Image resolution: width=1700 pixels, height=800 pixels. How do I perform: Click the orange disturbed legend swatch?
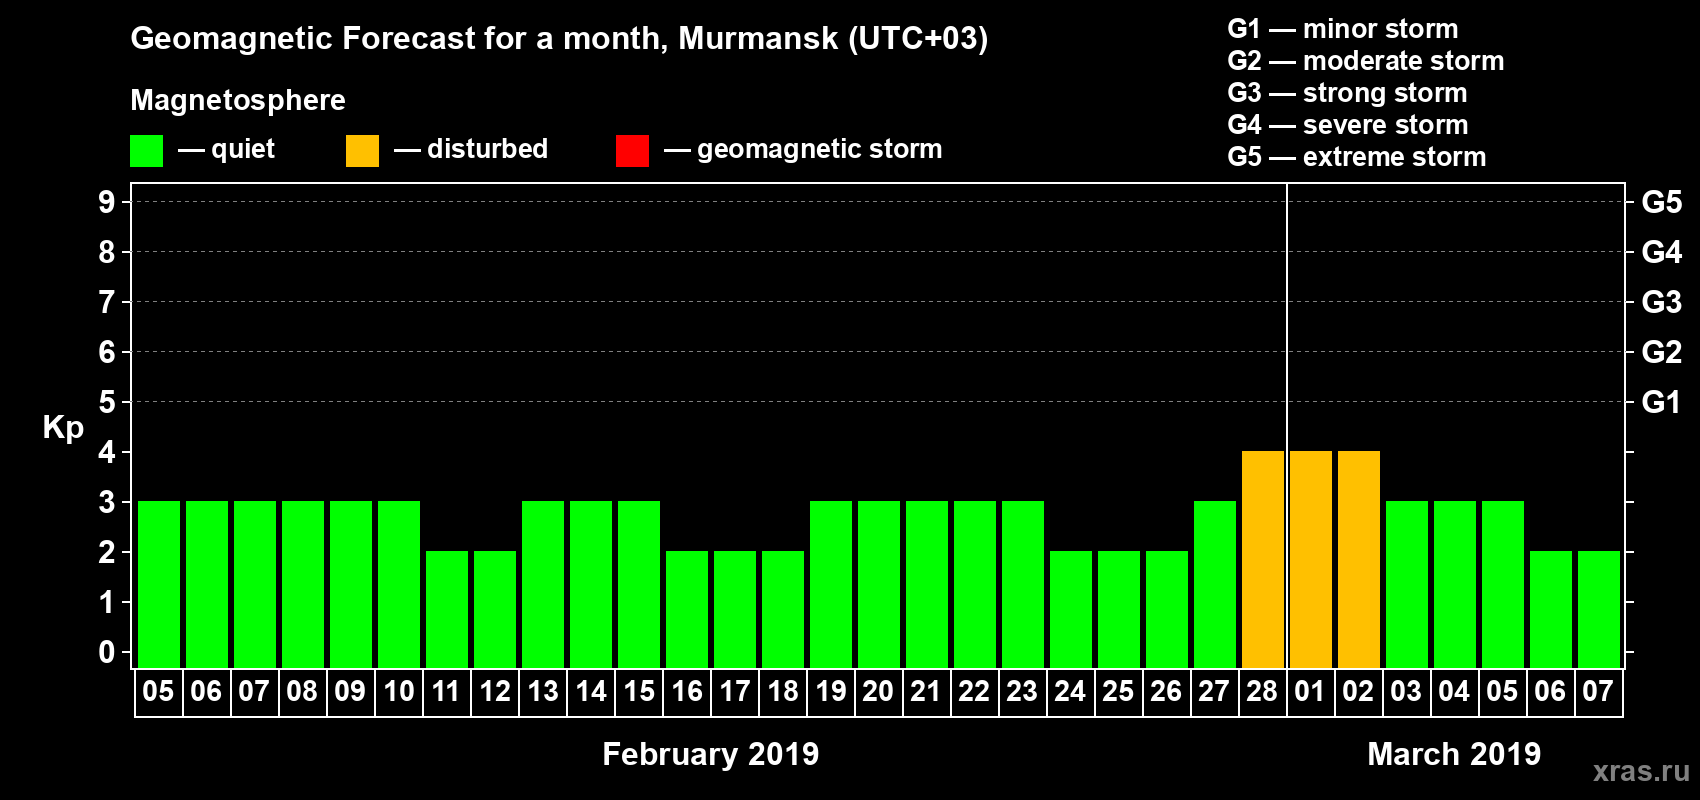(362, 151)
